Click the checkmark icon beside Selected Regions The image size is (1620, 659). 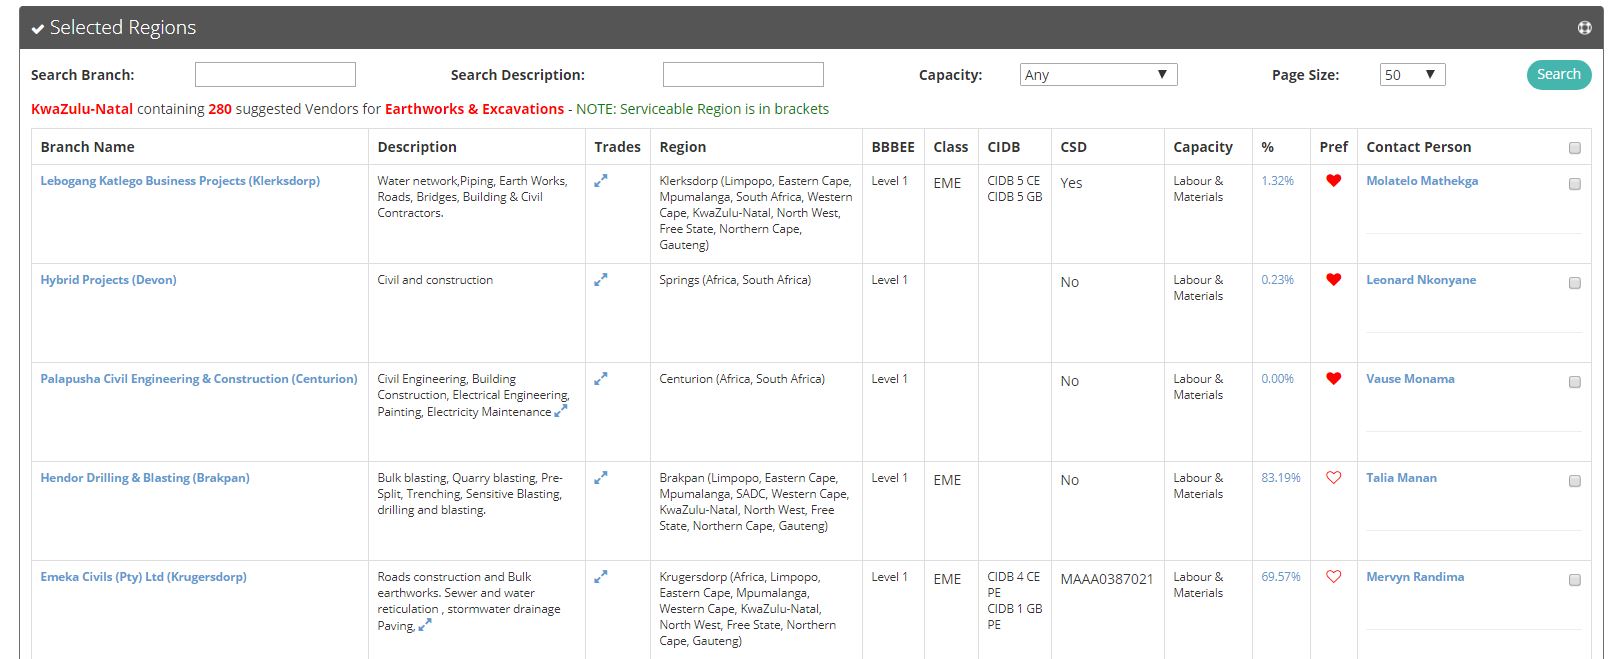point(38,29)
